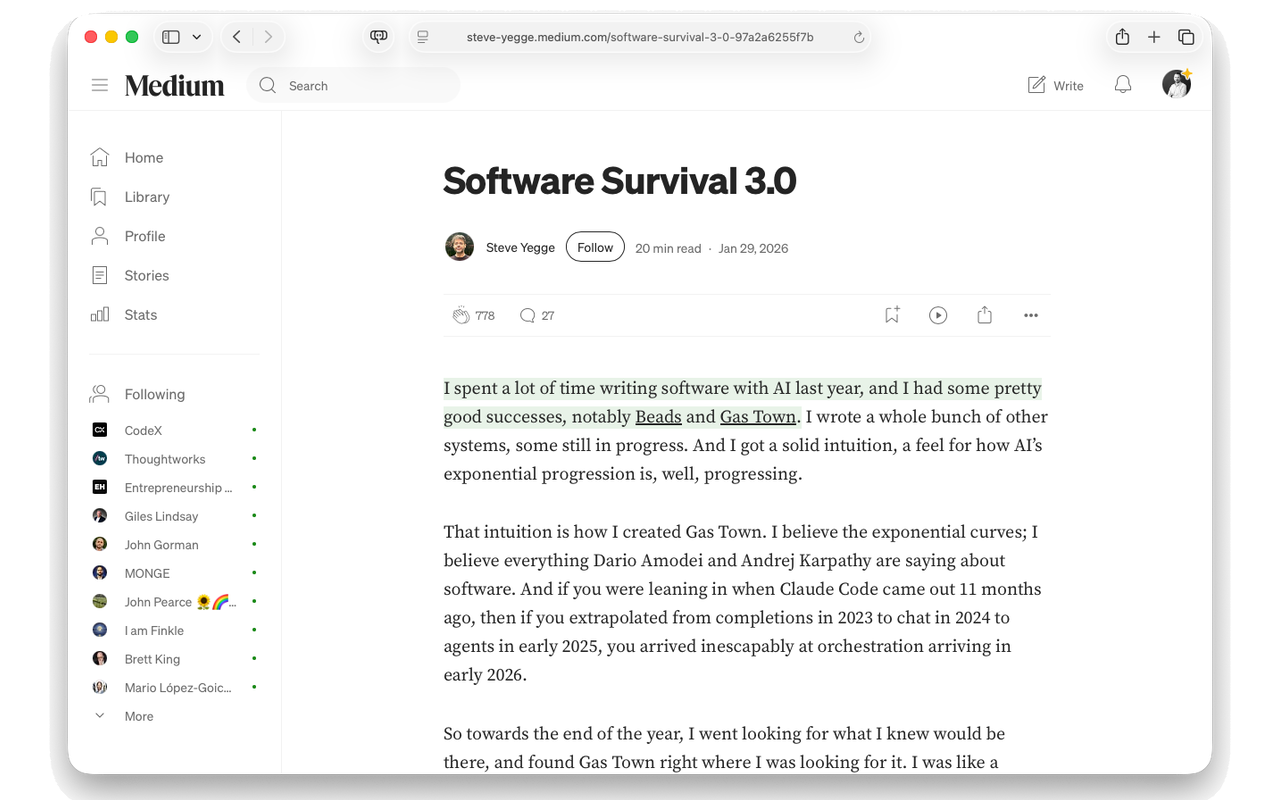
Task: Reload the page with the refresh icon
Action: [x=858, y=37]
